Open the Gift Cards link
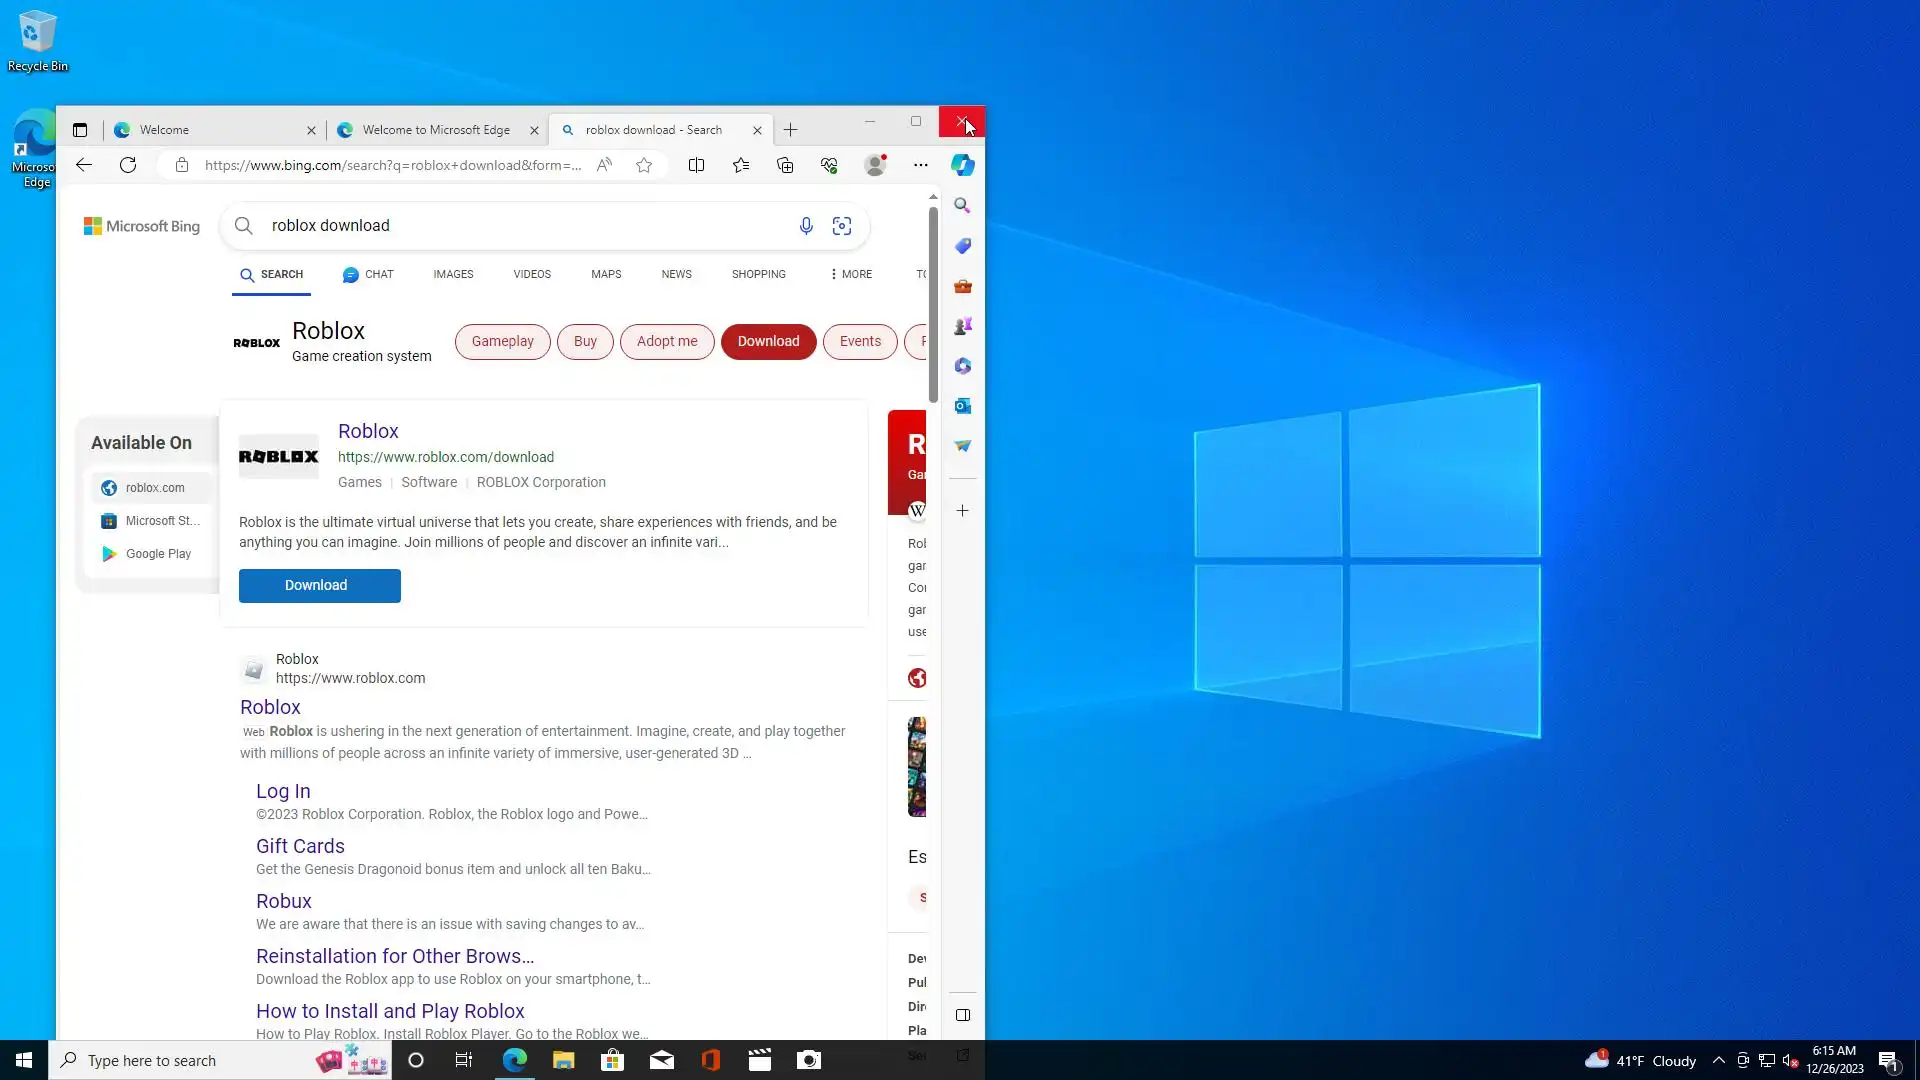Viewport: 1920px width, 1080px height. point(300,846)
